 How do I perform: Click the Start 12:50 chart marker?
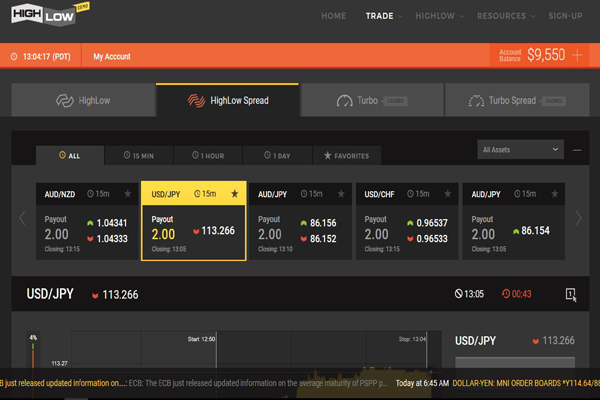[x=201, y=339]
